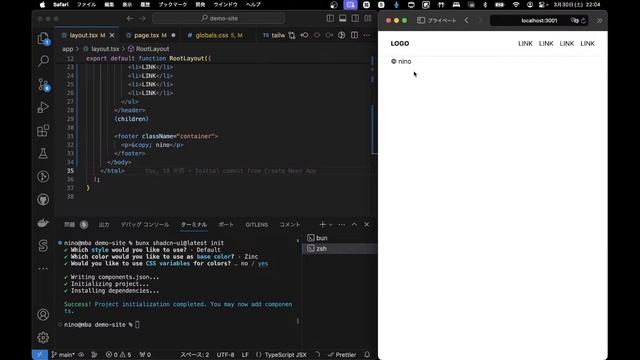The width and height of the screenshot is (640, 360).
Task: Open the Output panel tab
Action: pos(104,224)
